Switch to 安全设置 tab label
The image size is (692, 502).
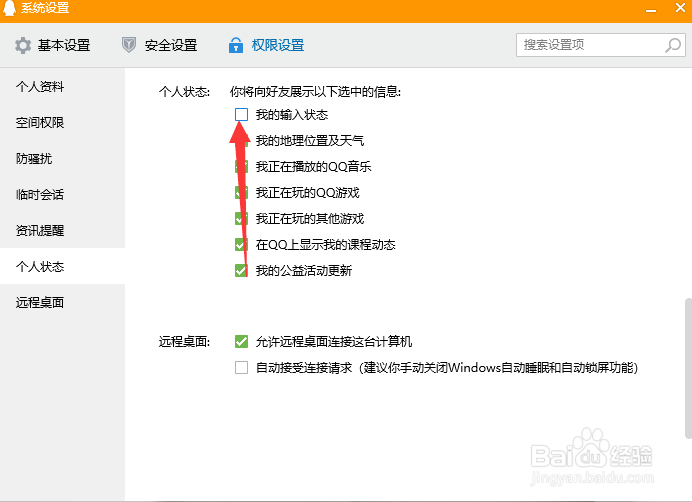[x=171, y=45]
